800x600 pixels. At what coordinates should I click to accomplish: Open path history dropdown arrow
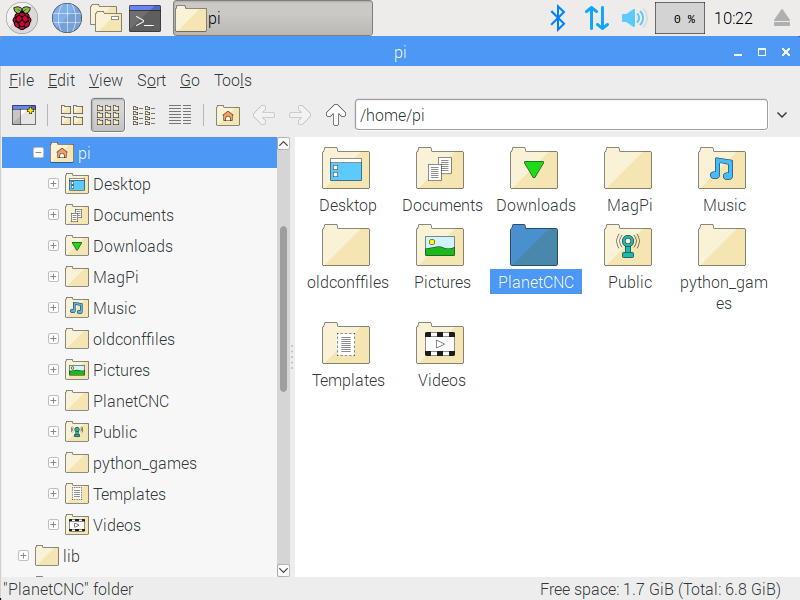click(782, 115)
